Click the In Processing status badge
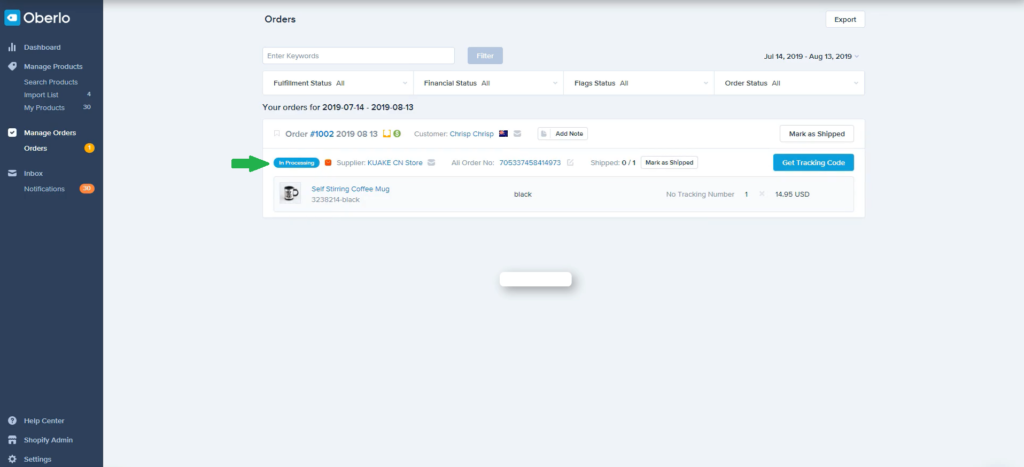 click(296, 163)
